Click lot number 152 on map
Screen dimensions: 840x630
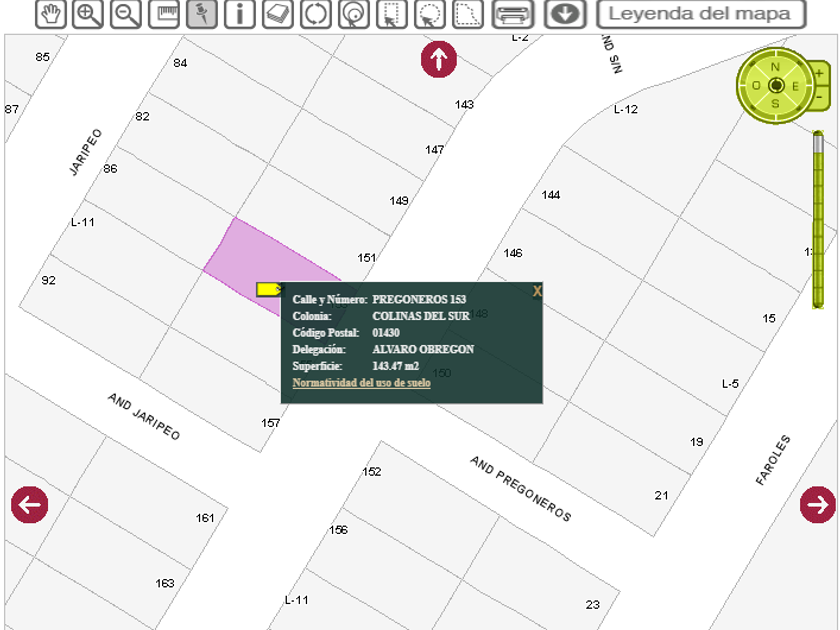[372, 472]
